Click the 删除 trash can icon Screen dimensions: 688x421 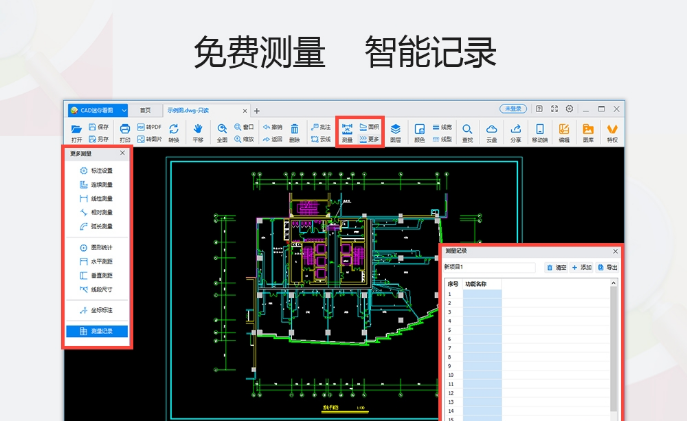point(294,133)
